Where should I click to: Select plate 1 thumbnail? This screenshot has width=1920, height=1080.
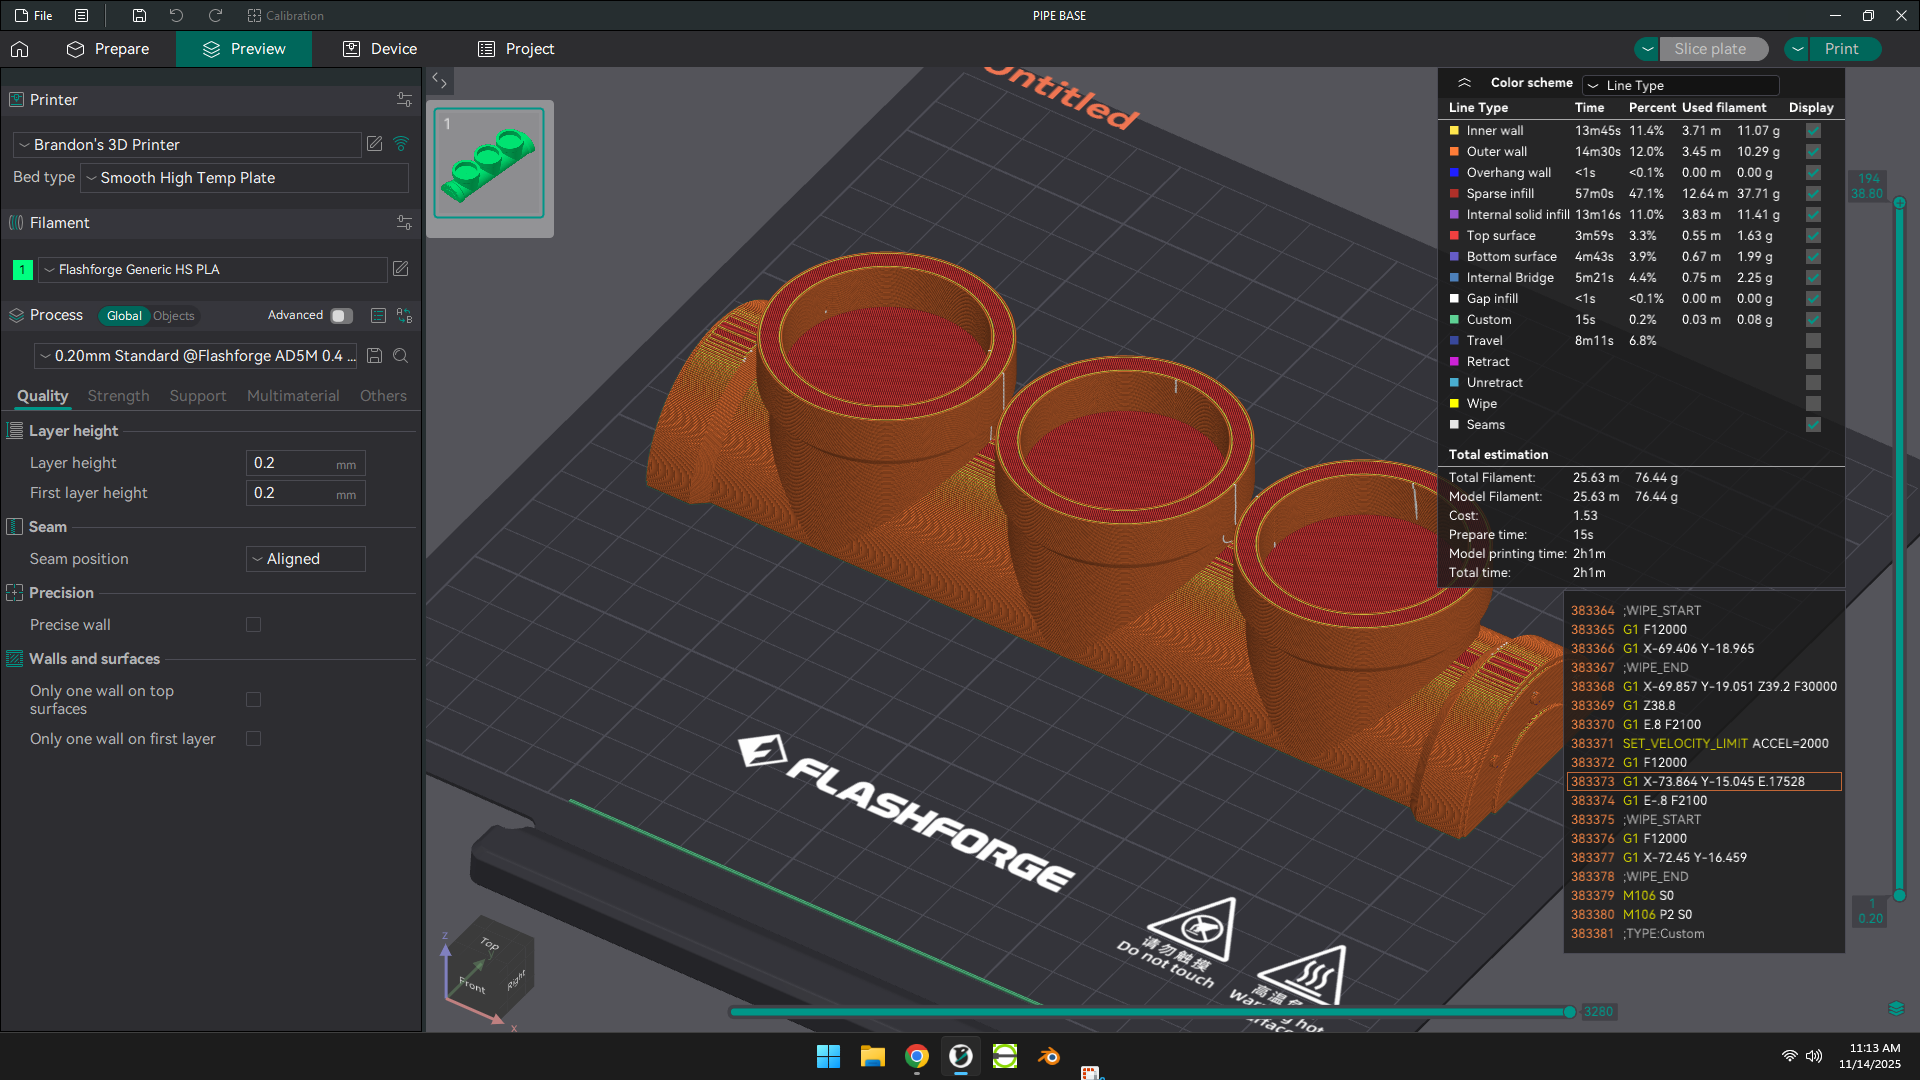pyautogui.click(x=489, y=163)
